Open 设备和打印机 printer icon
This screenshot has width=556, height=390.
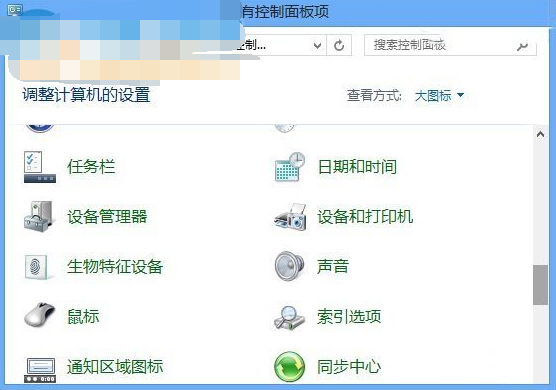(x=290, y=217)
